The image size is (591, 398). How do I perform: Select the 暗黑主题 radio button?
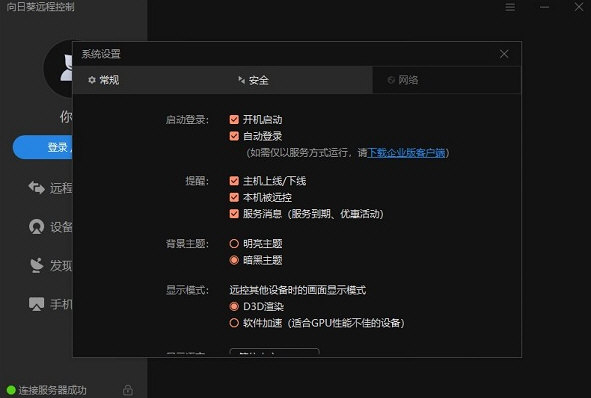click(x=234, y=260)
